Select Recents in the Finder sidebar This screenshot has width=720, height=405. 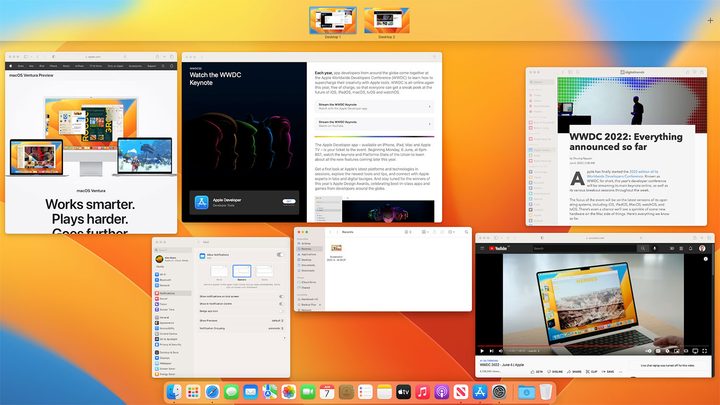click(309, 248)
